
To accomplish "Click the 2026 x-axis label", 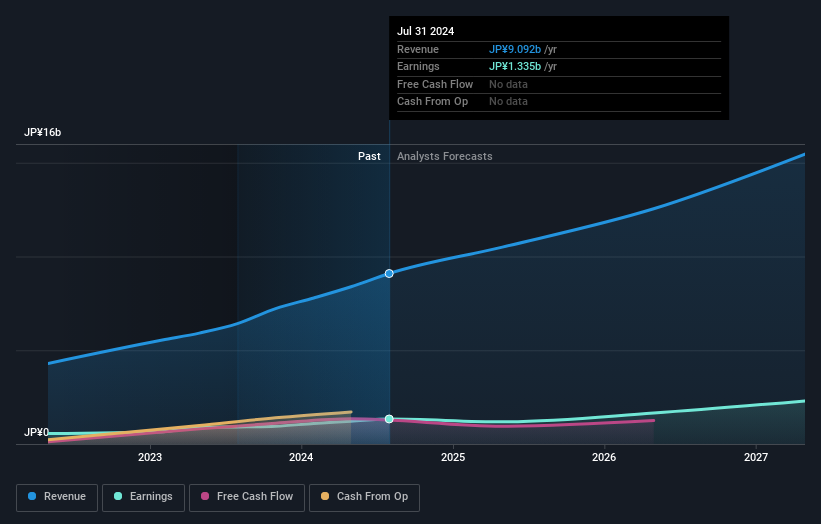I will coord(604,458).
